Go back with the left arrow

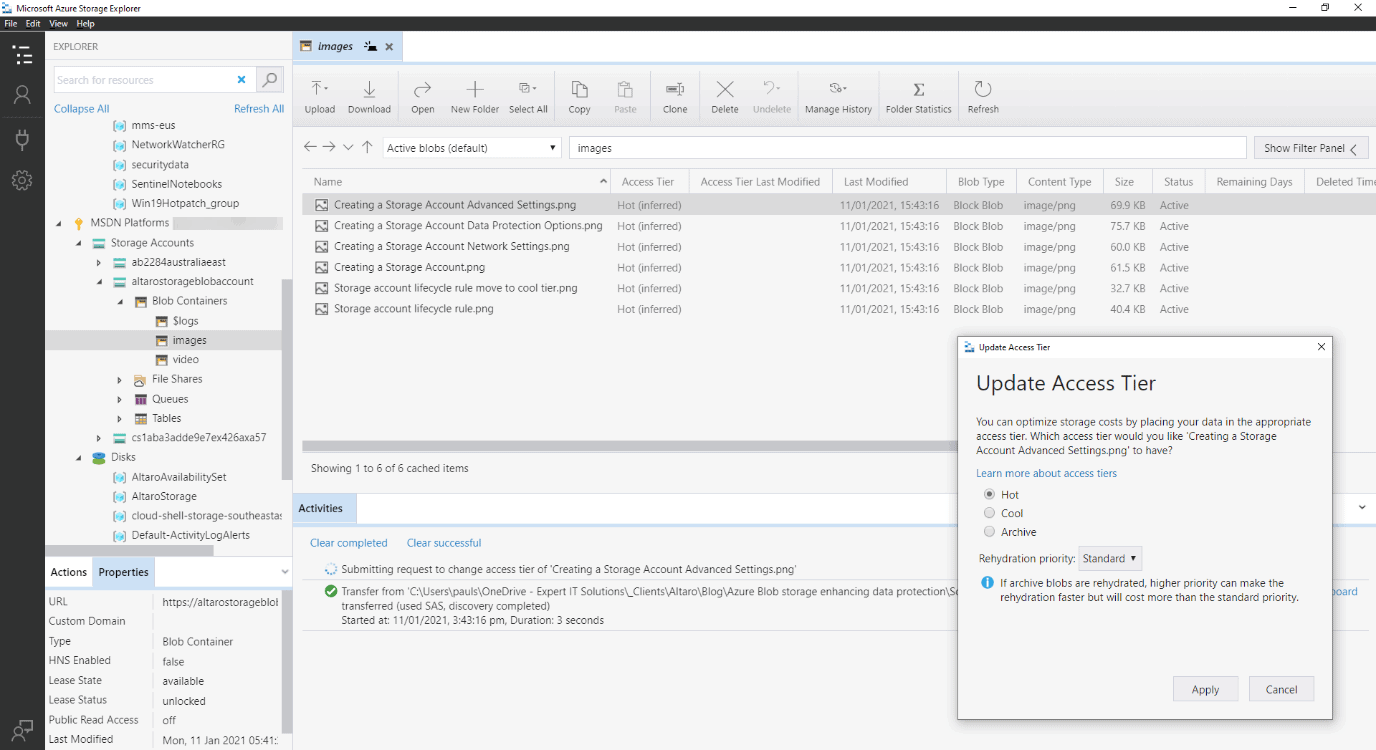[310, 147]
